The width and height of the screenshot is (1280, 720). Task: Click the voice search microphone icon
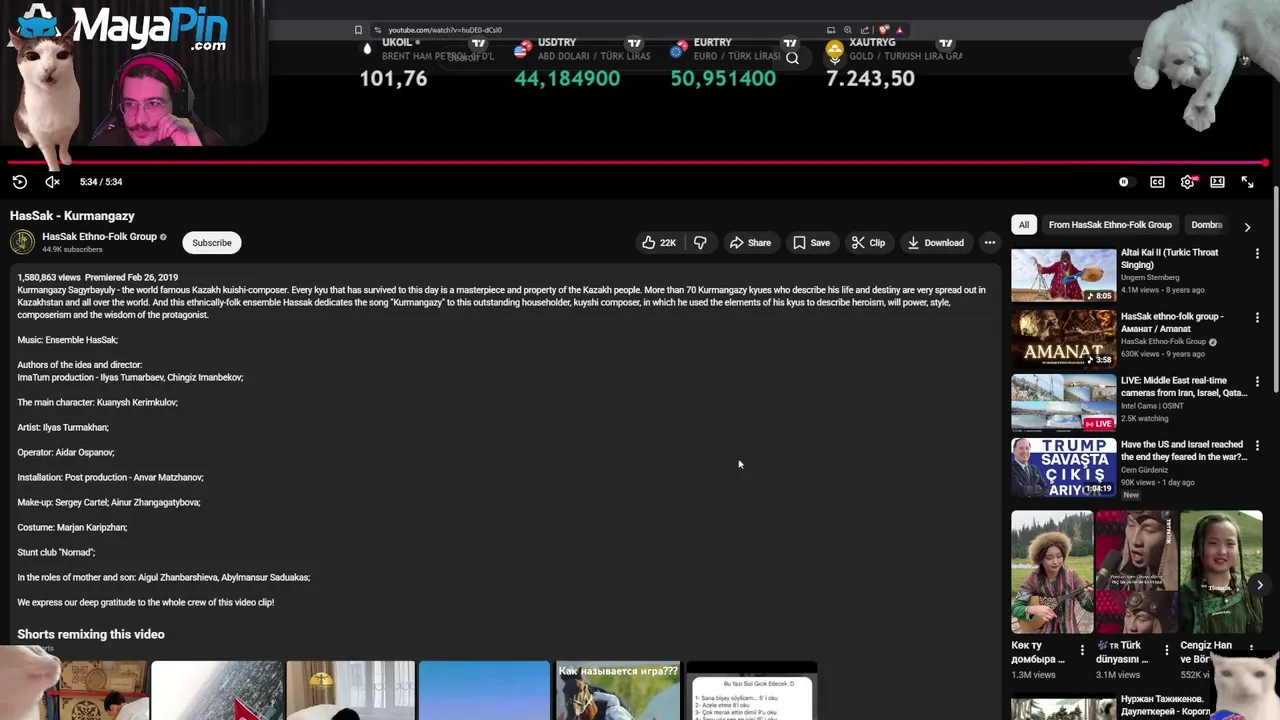coord(834,58)
